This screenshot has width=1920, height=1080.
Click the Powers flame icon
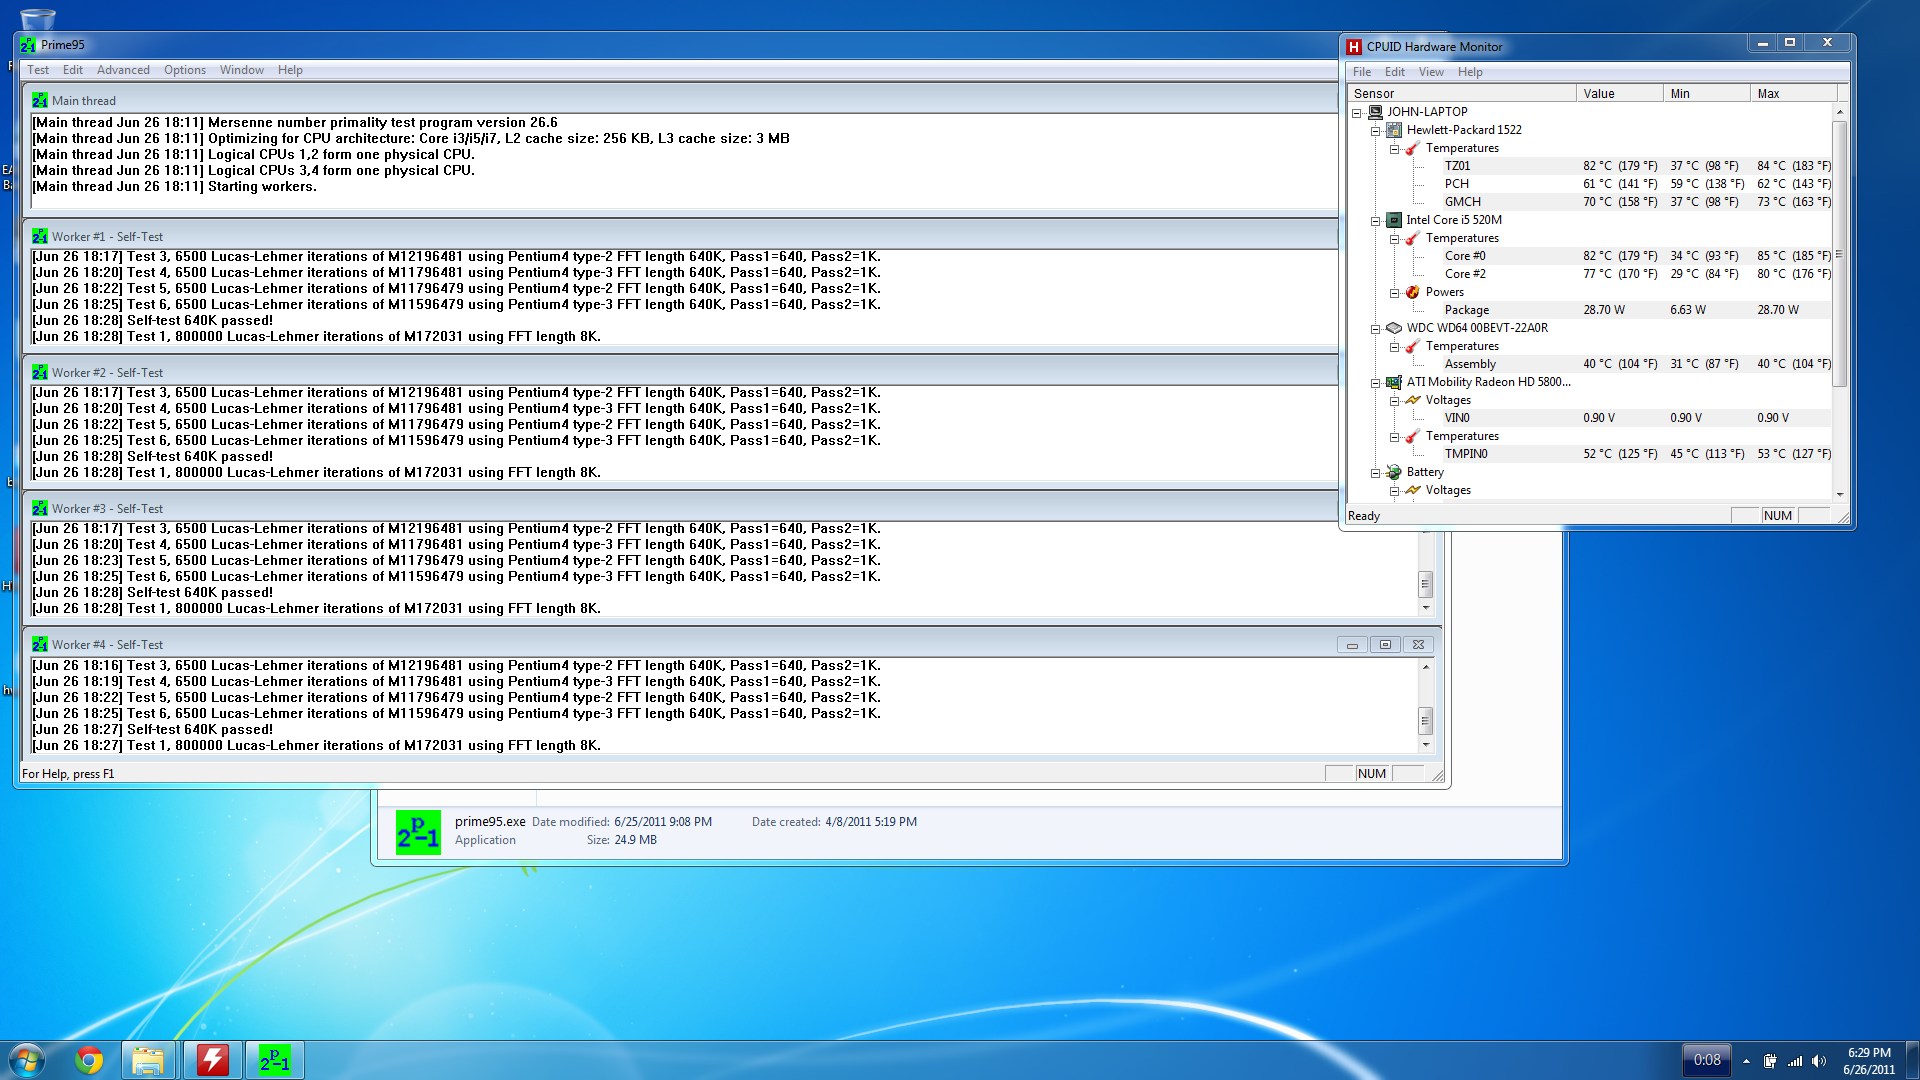(1413, 292)
